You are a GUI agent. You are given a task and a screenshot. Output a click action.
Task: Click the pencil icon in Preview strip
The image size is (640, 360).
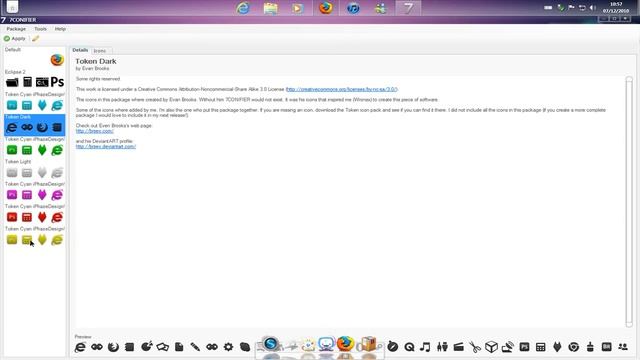click(195, 347)
